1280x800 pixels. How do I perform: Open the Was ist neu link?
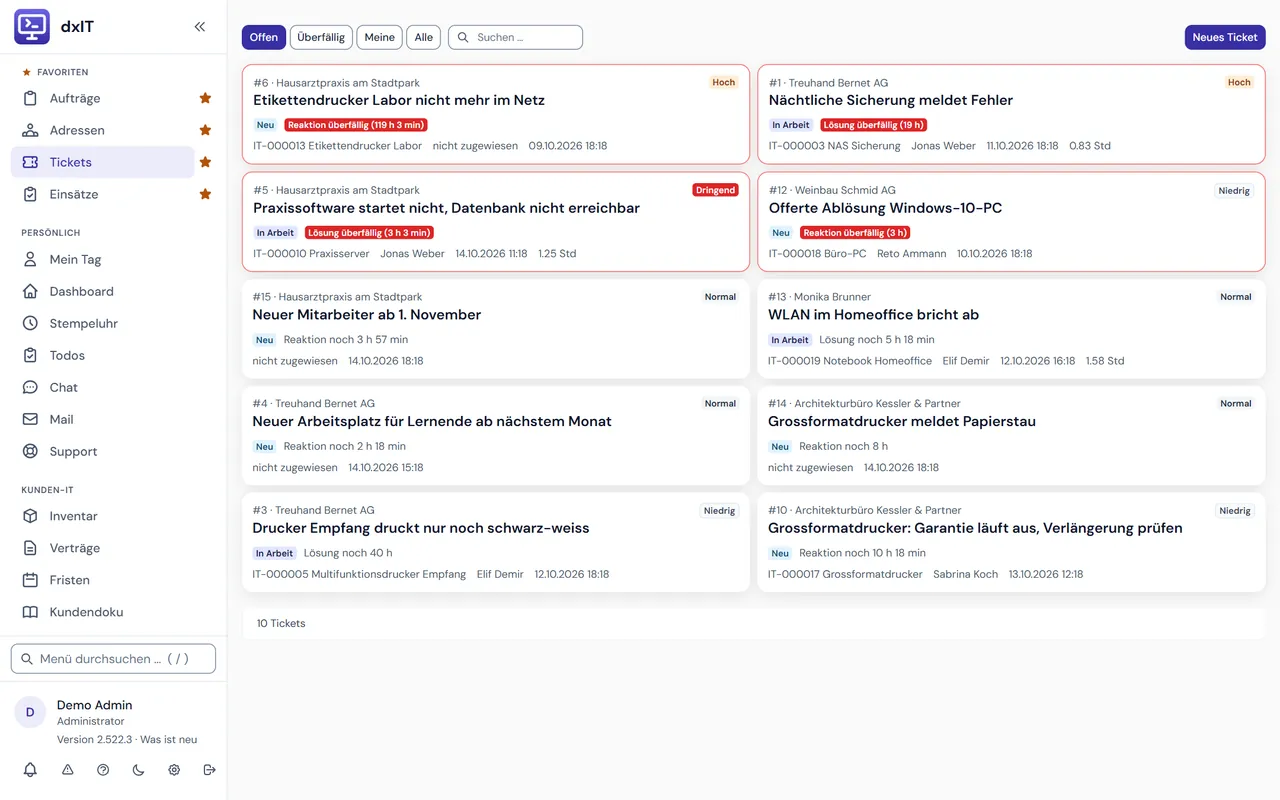(168, 740)
